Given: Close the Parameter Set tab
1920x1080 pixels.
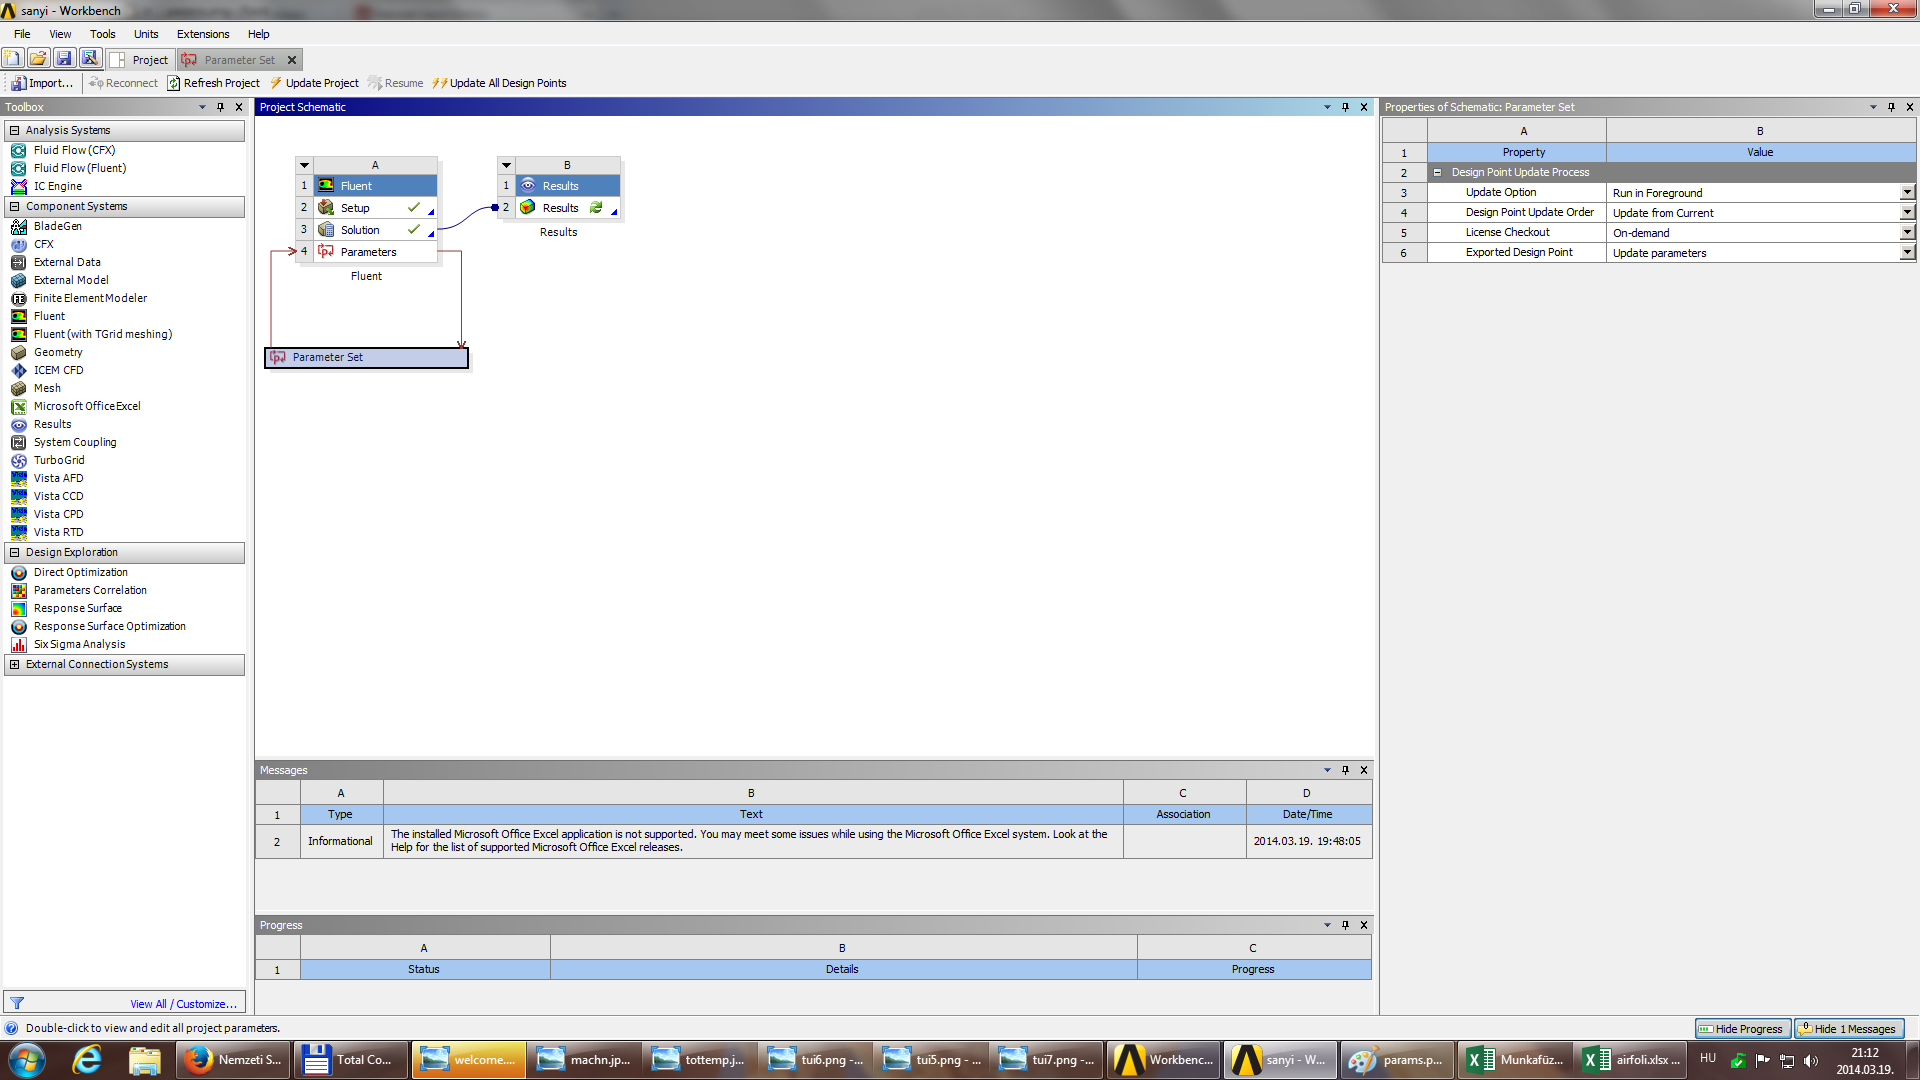Looking at the screenshot, I should 292,60.
